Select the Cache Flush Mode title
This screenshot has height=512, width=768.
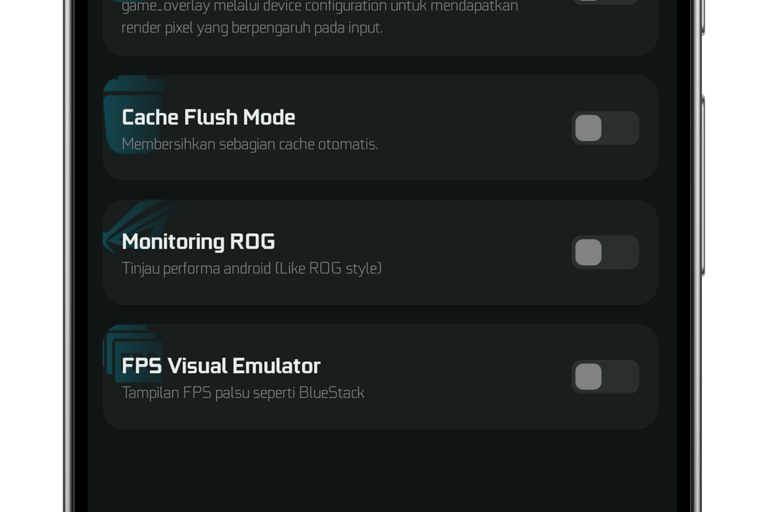(208, 117)
